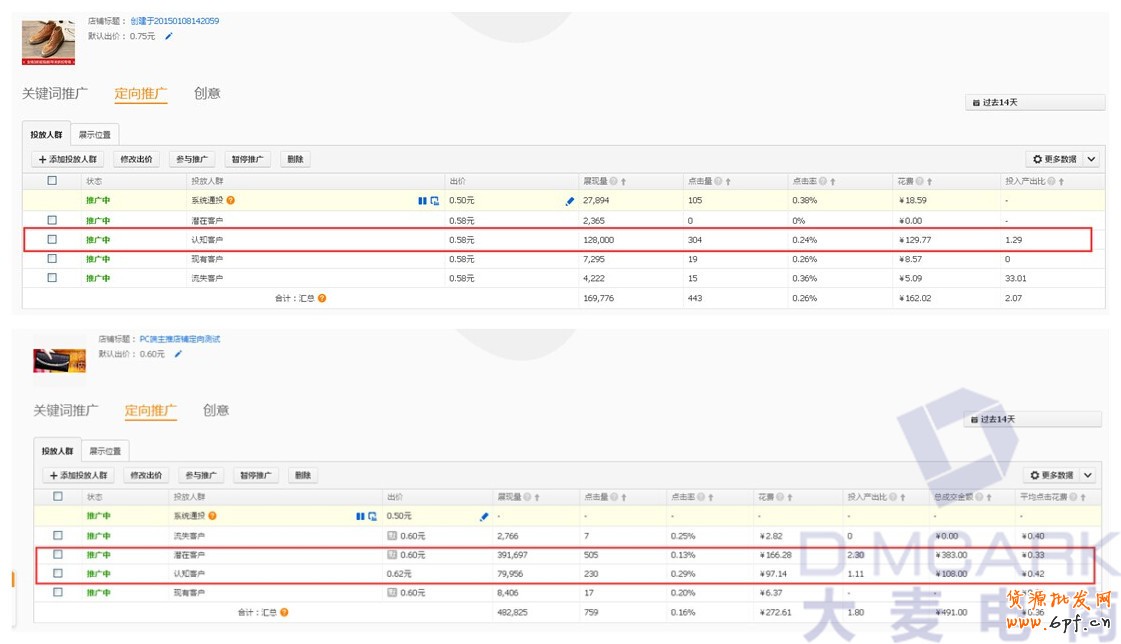1121x644 pixels.
Task: Tick the checkbox for 流失客户 in the lower table
Action: point(58,535)
